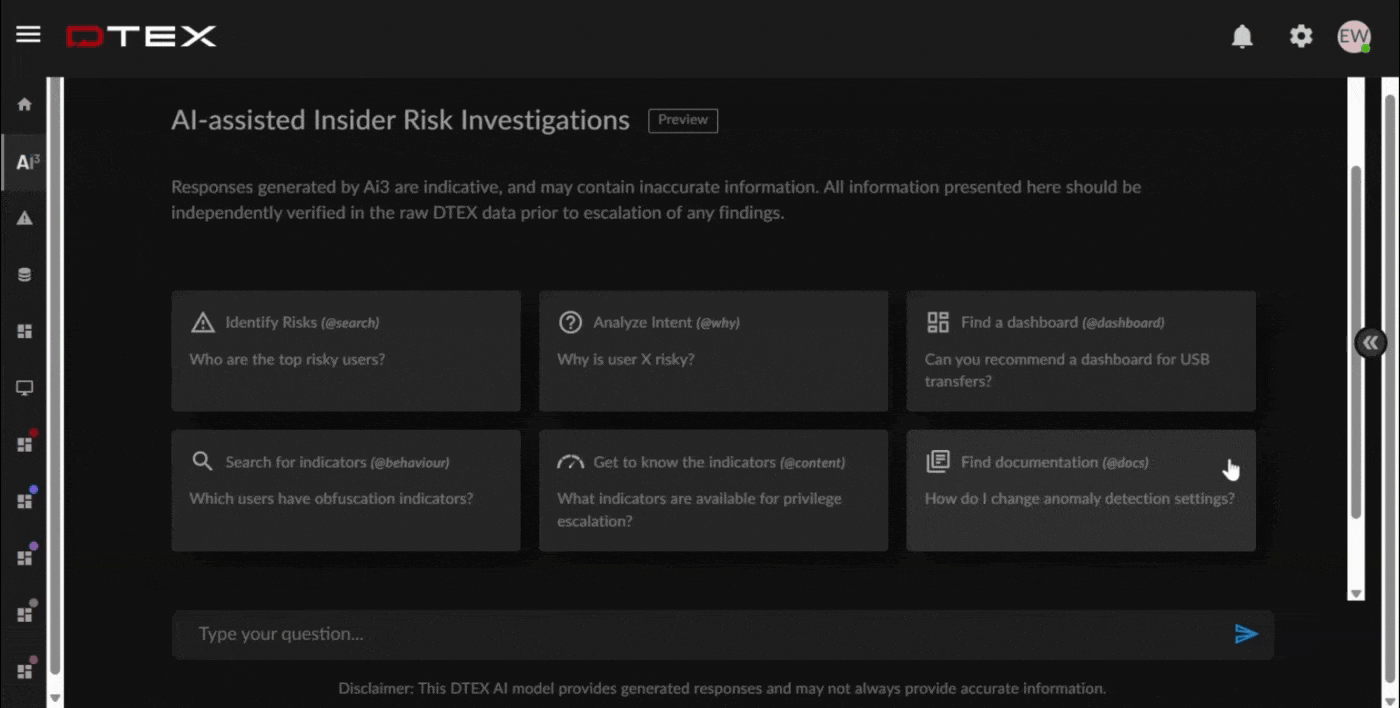Open the monitor/screens icon in the sidebar
The image size is (1400, 708).
click(x=22, y=387)
